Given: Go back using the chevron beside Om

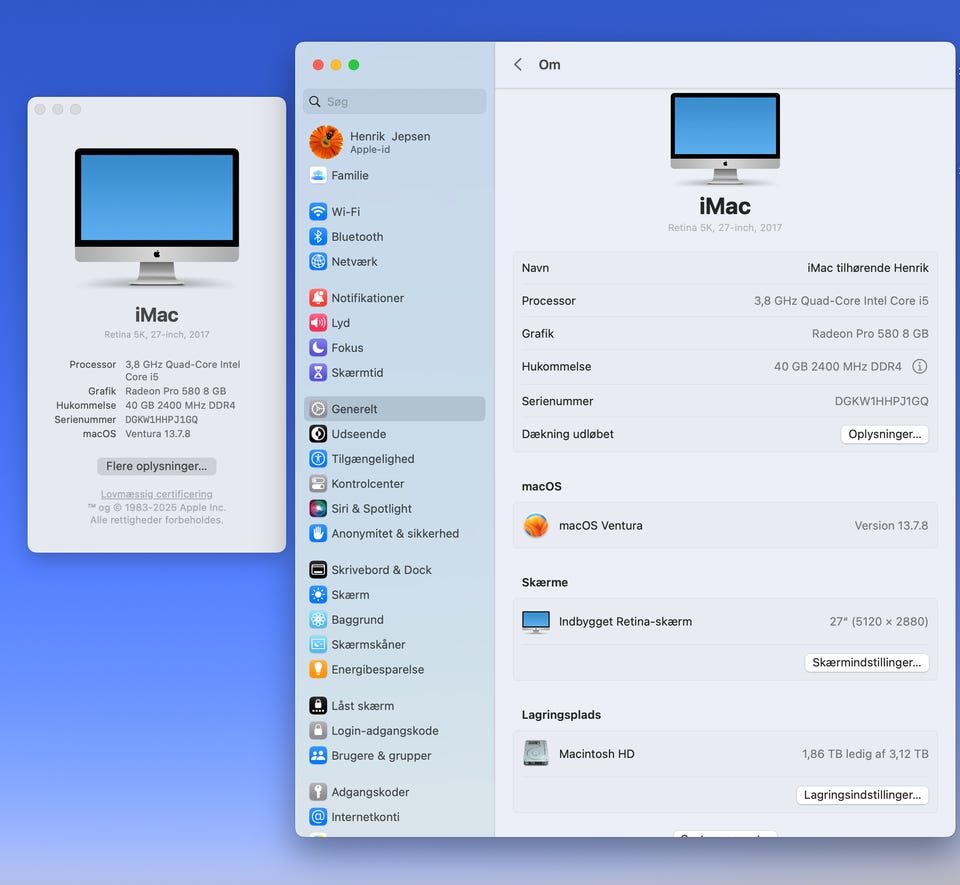Looking at the screenshot, I should 518,65.
